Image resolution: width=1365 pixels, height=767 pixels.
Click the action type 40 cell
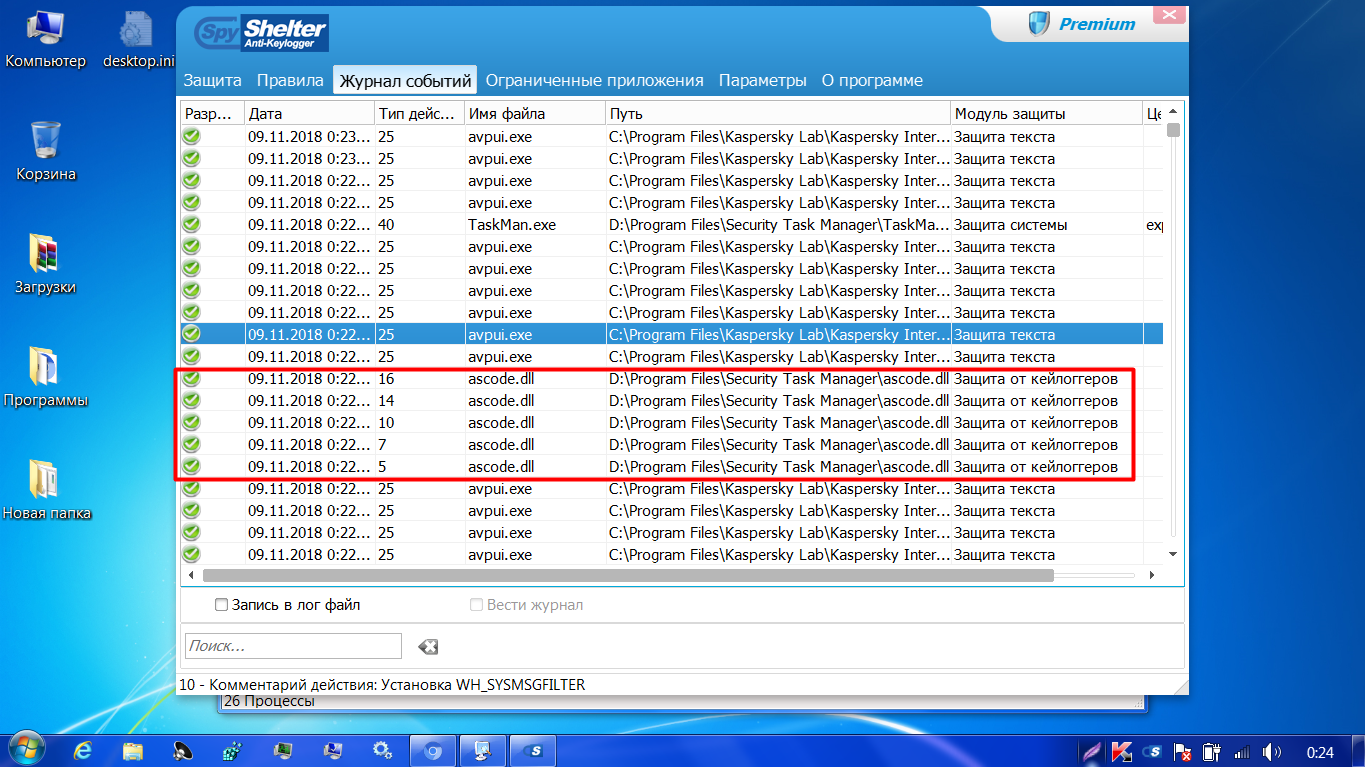coord(419,225)
